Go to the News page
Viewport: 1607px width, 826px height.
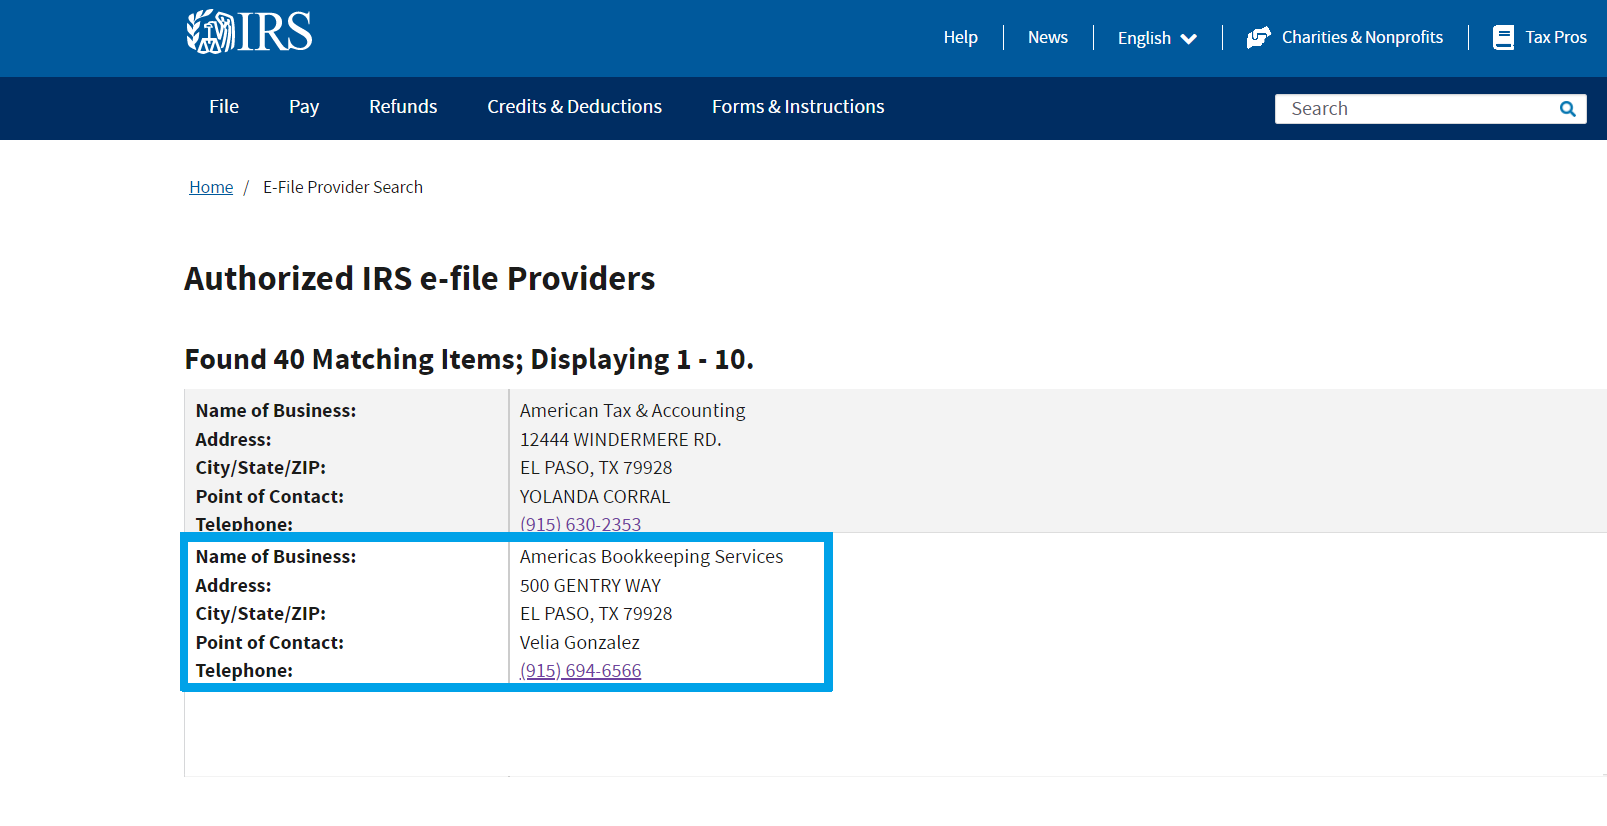1048,38
